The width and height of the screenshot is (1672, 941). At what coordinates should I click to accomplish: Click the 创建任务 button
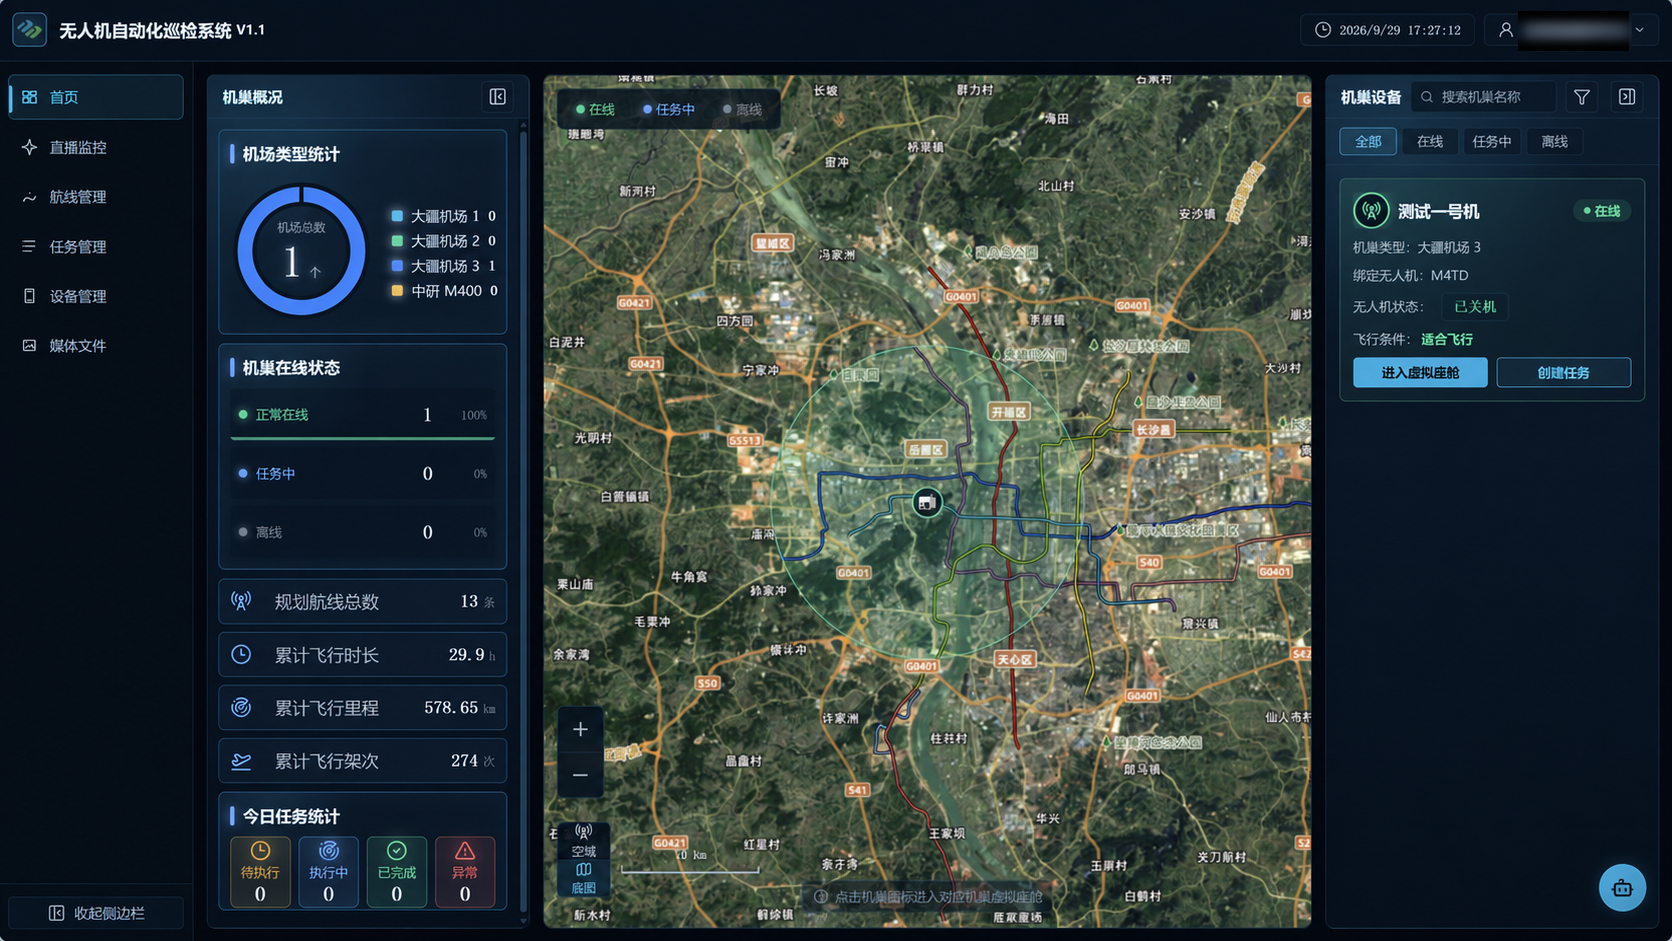[x=1563, y=372]
